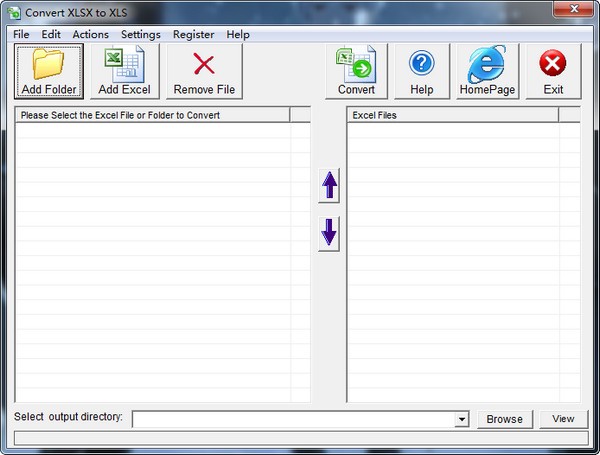
Task: Move file down with the down arrow
Action: pyautogui.click(x=329, y=233)
